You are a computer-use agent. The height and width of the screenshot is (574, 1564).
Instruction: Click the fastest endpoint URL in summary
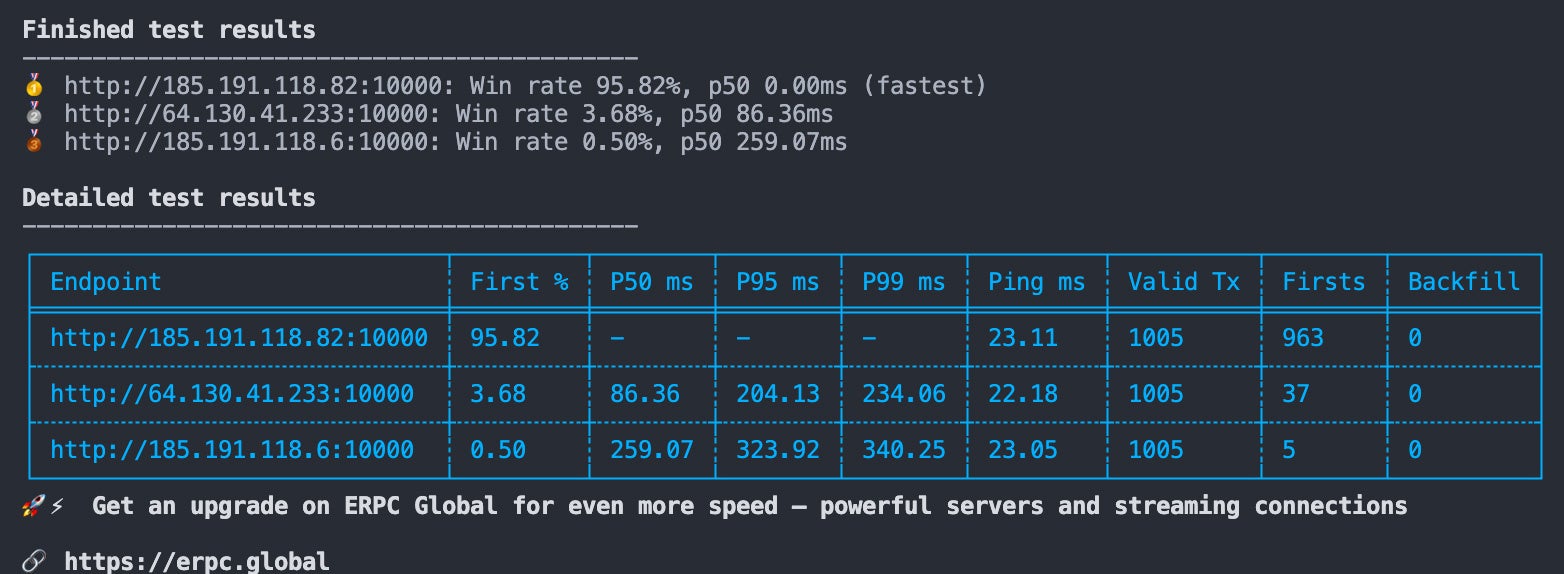coord(252,86)
